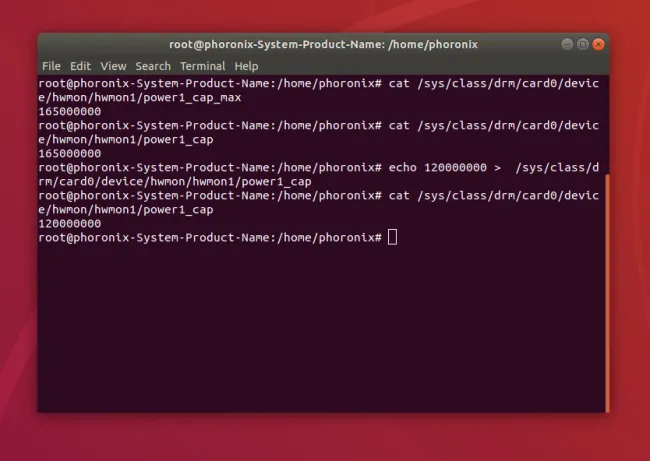Open the Search menu
Viewport: 650px width, 461px height.
(153, 66)
